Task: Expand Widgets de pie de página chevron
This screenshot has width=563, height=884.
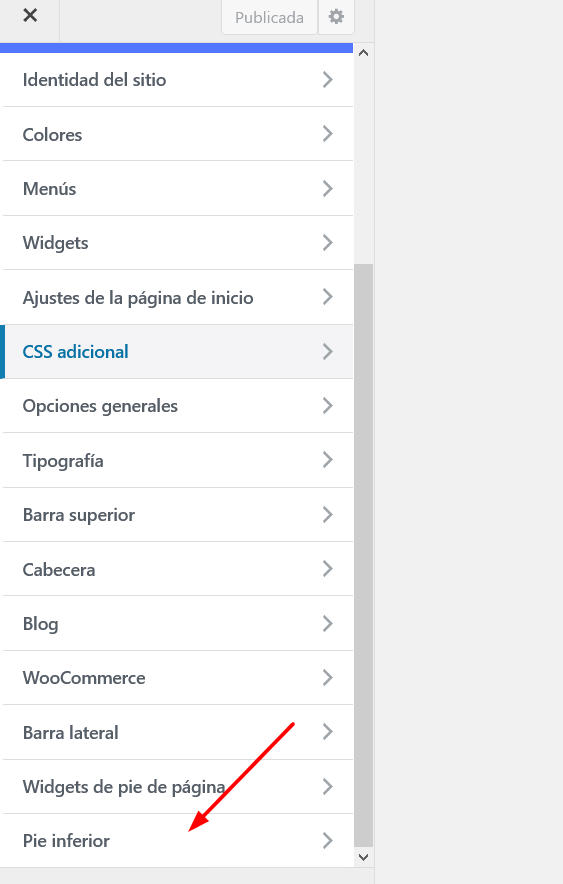Action: 327,786
